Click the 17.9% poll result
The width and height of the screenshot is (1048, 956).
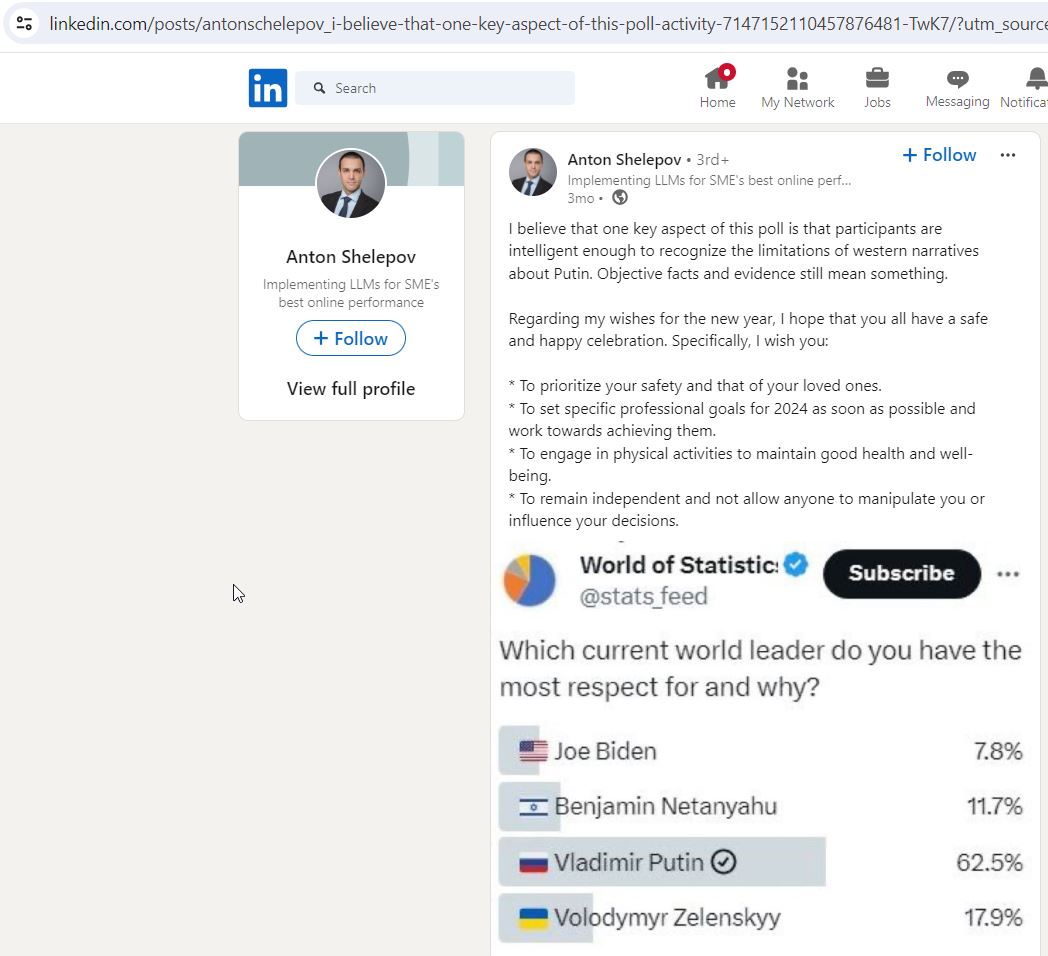pos(993,918)
